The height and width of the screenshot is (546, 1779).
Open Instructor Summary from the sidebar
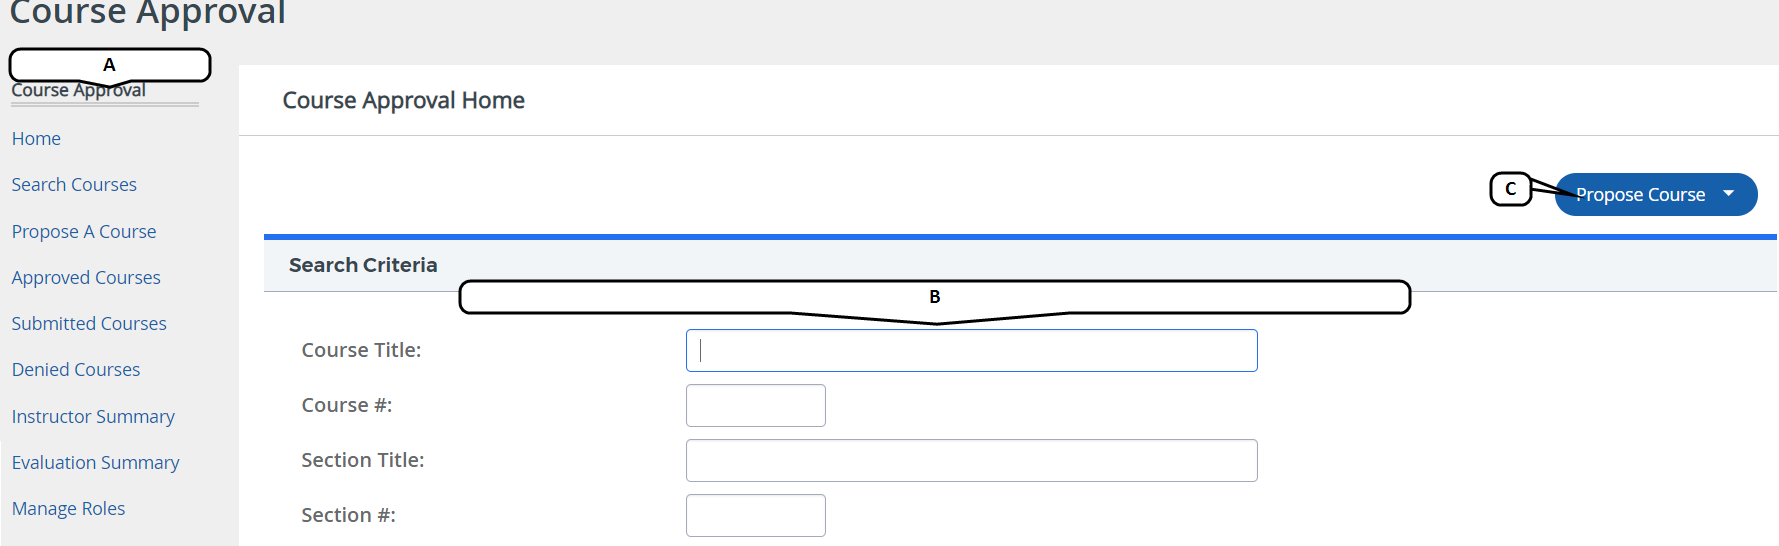click(x=93, y=417)
